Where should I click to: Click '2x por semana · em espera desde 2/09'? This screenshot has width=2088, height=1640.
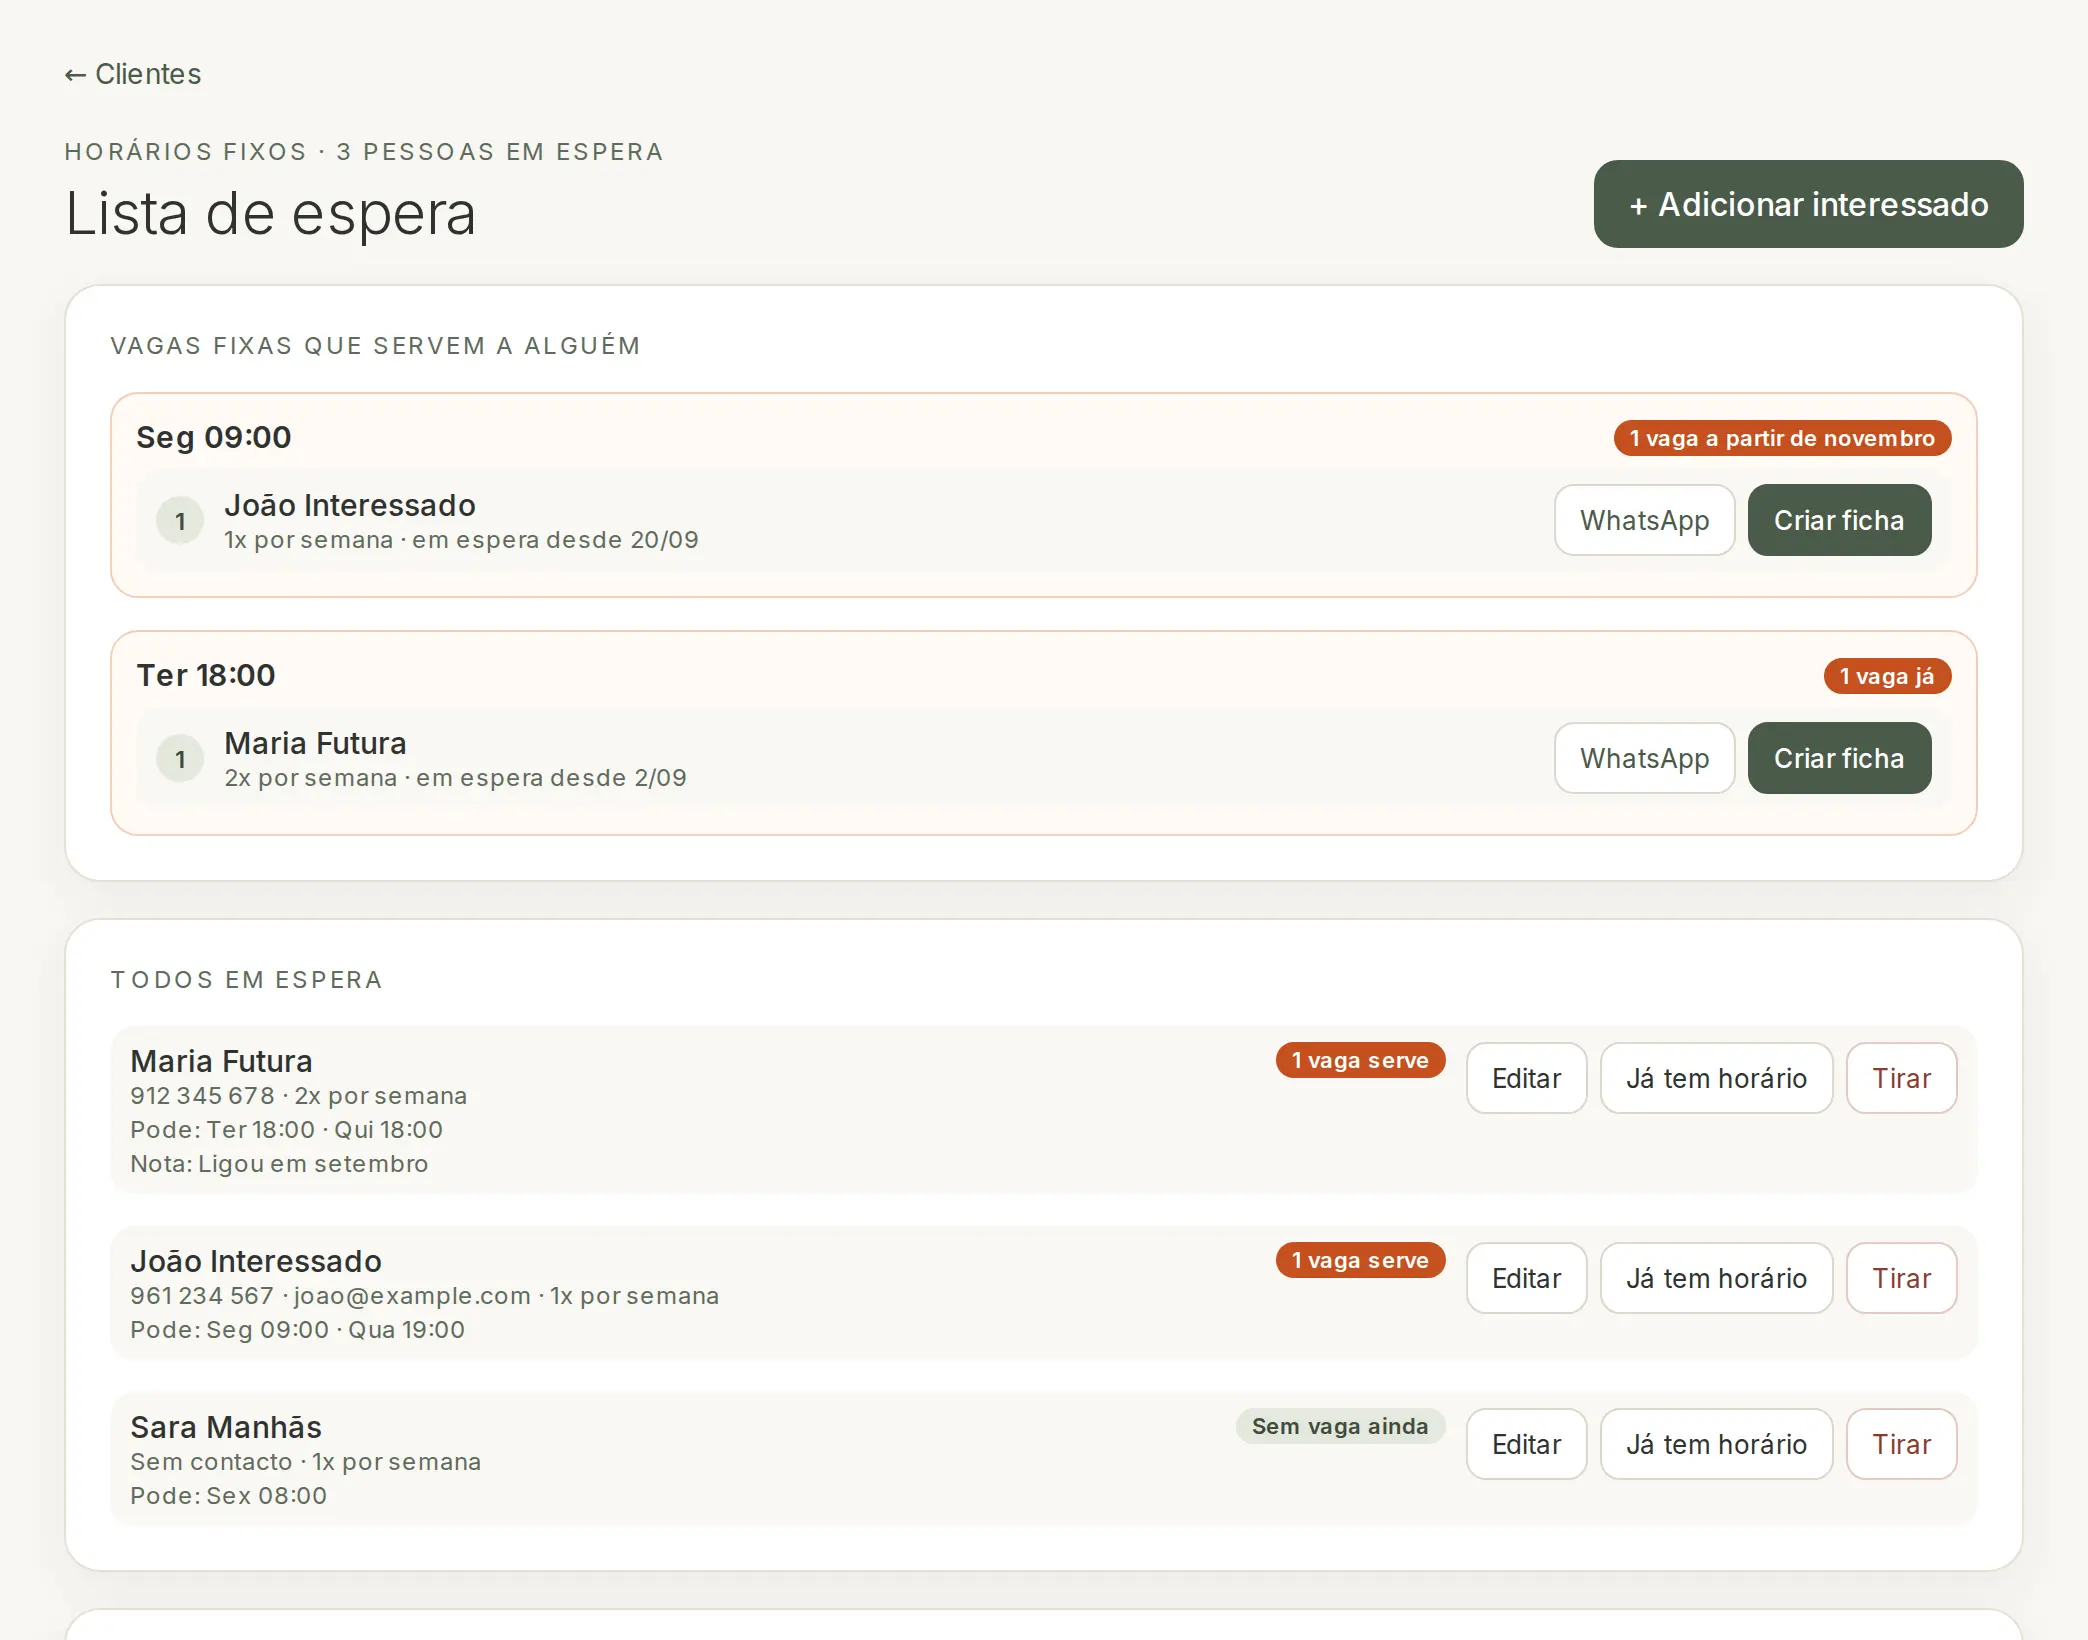[x=455, y=778]
